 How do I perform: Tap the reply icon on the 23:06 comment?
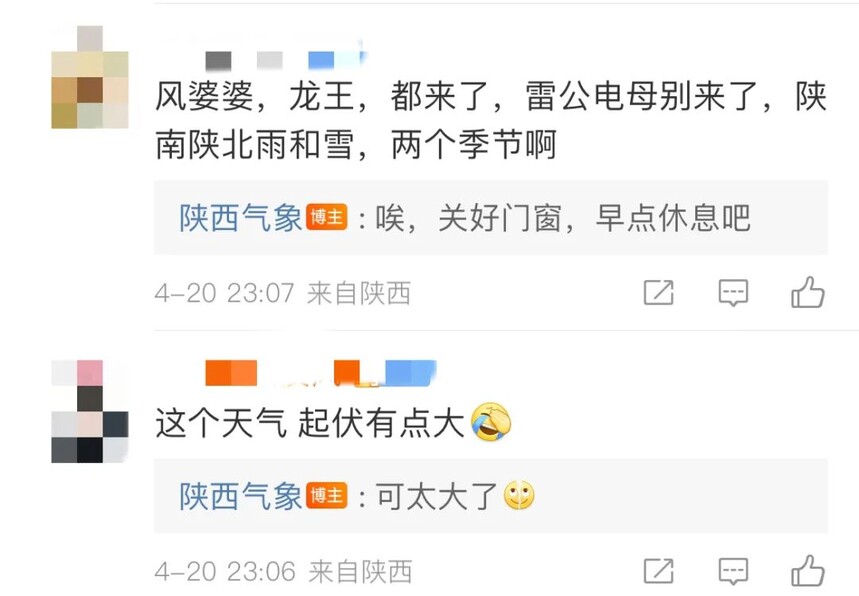(733, 571)
